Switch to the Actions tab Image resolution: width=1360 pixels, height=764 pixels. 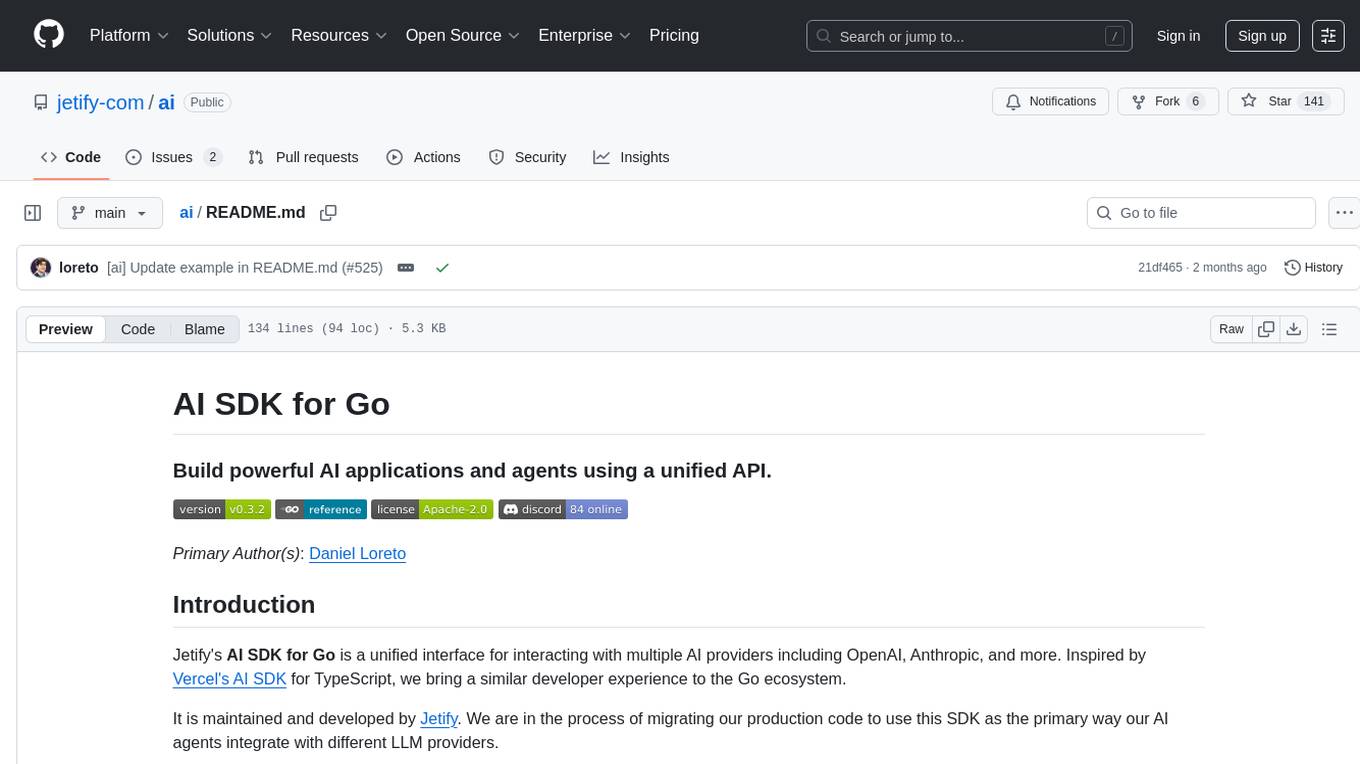pyautogui.click(x=423, y=157)
